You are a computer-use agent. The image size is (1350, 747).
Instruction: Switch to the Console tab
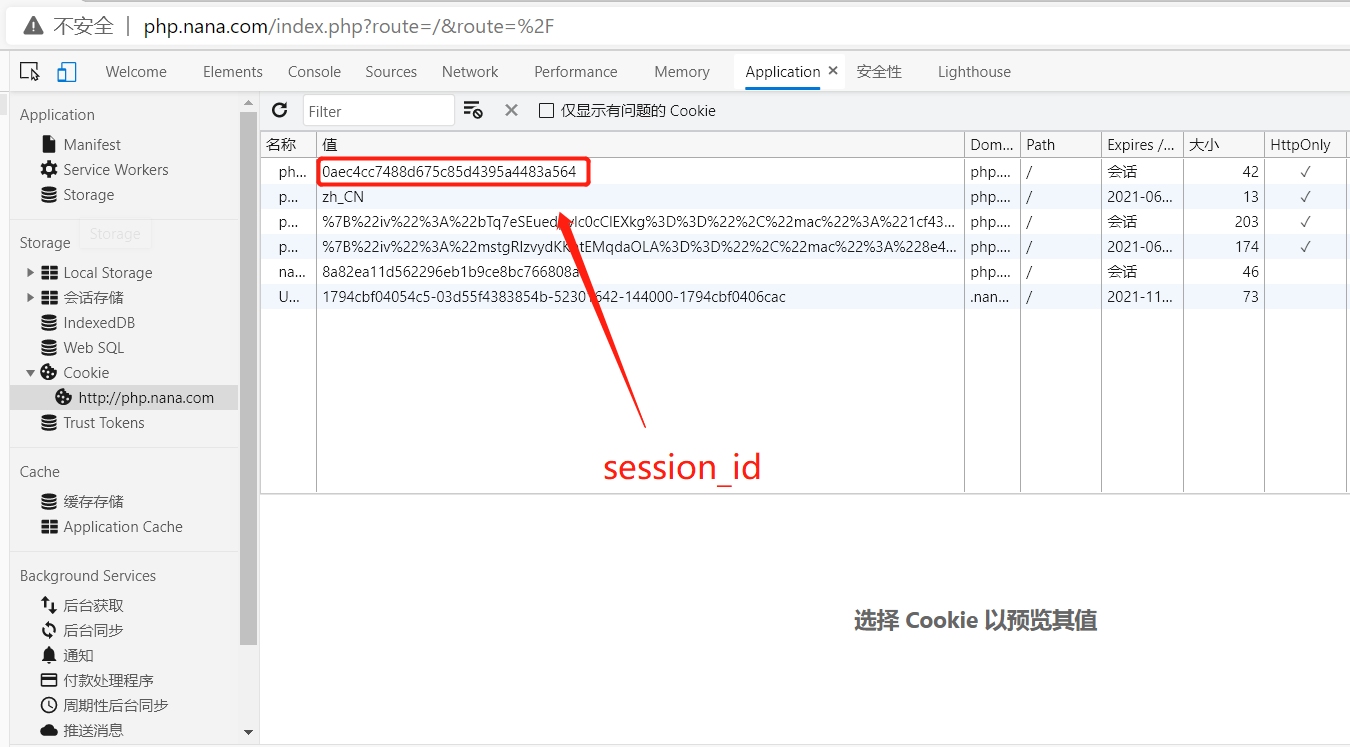point(314,71)
